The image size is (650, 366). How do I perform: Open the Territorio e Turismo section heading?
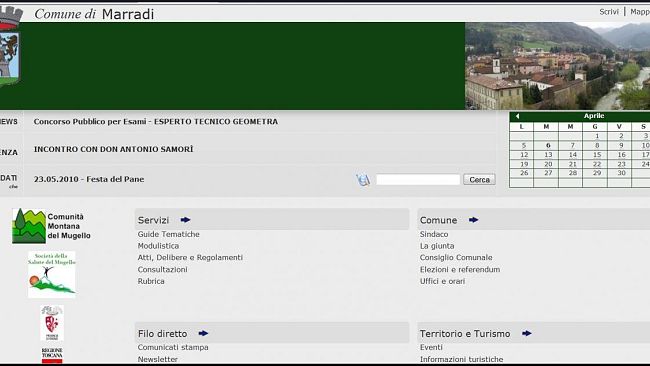(x=465, y=334)
